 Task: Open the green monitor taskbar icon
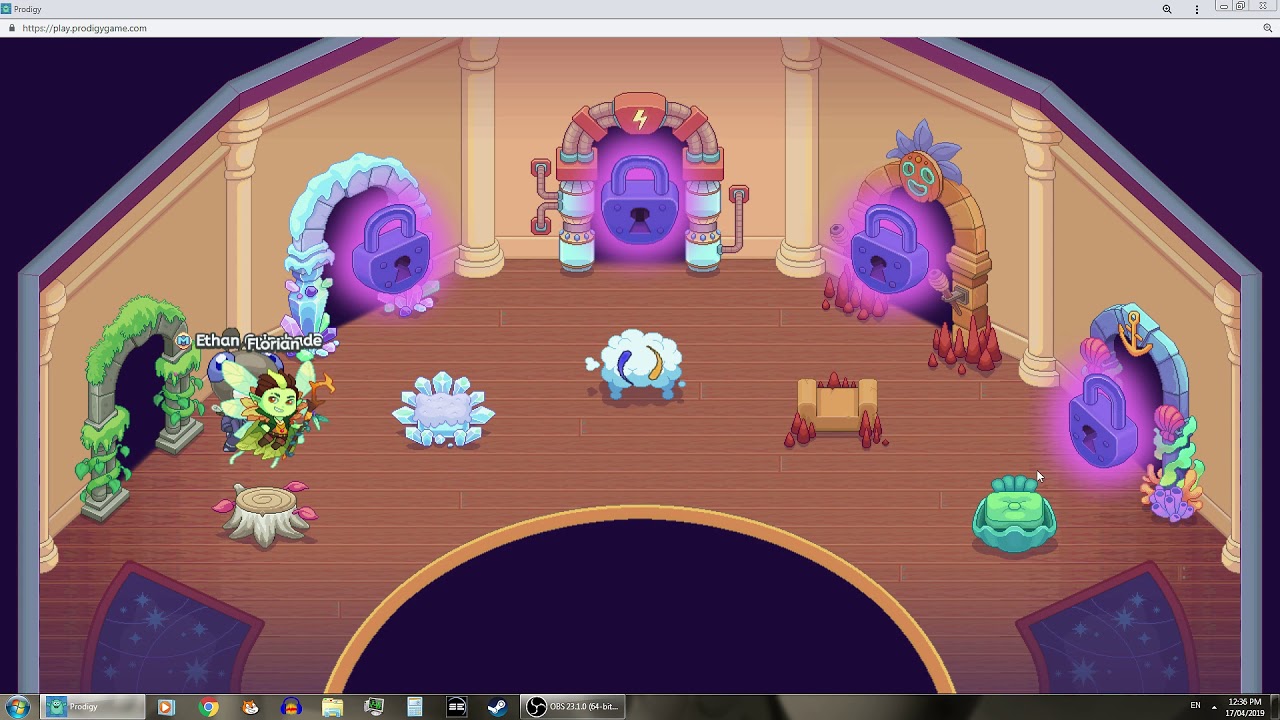point(374,707)
